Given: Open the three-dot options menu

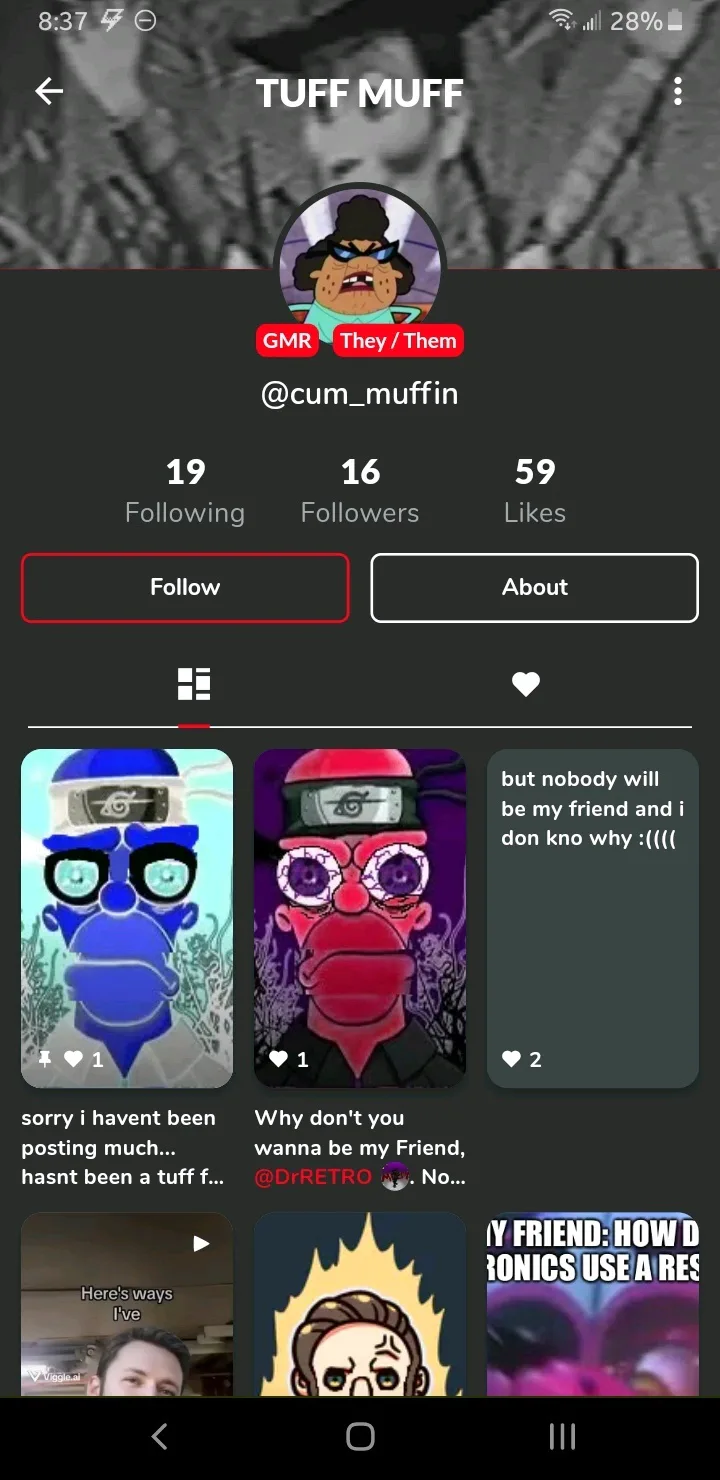Looking at the screenshot, I should (678, 92).
